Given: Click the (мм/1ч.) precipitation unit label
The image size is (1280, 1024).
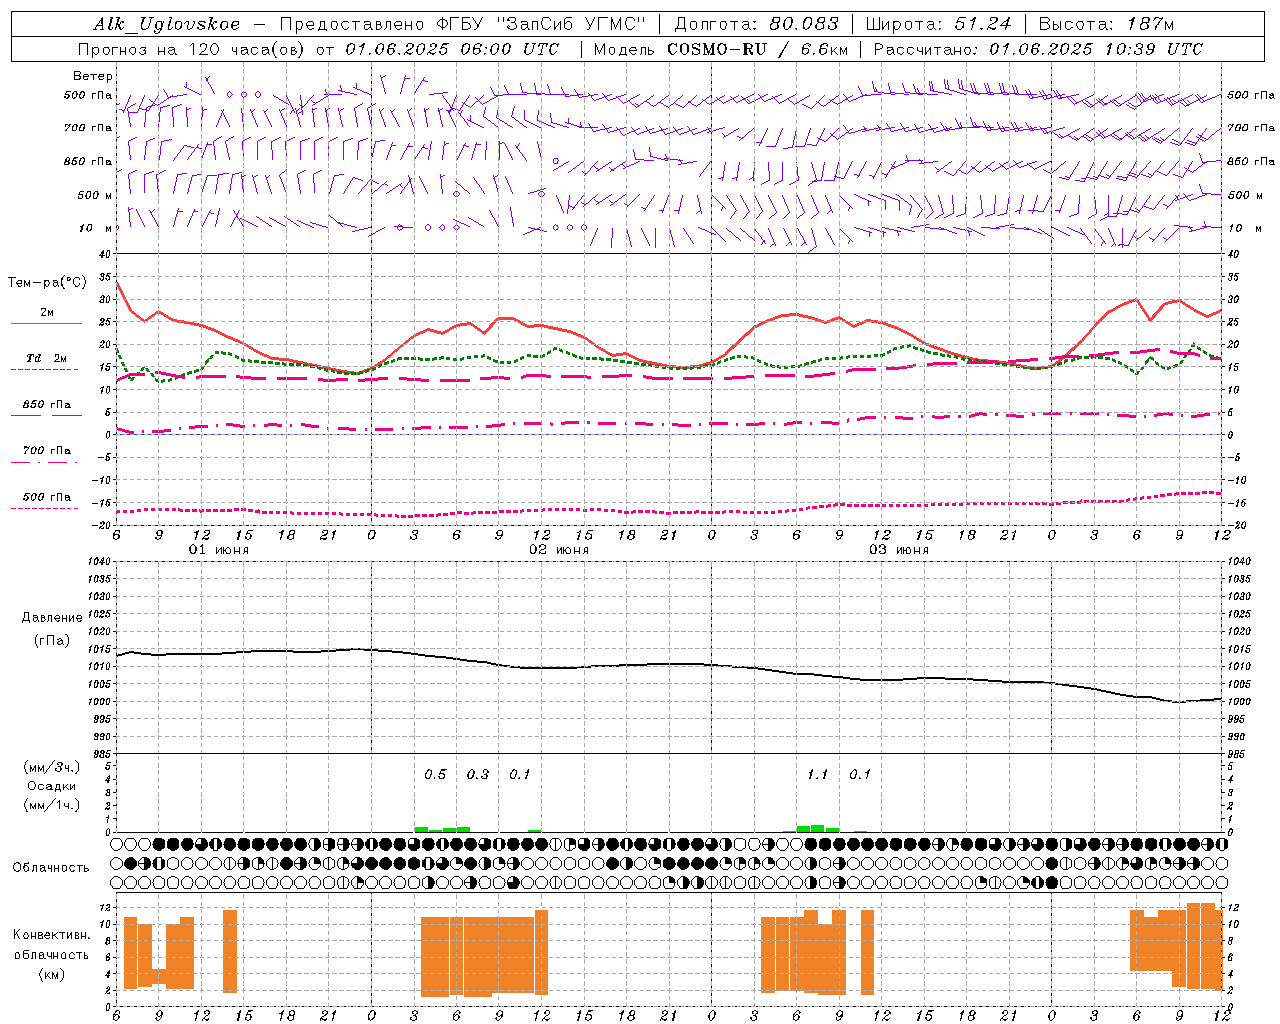Looking at the screenshot, I should click(52, 805).
